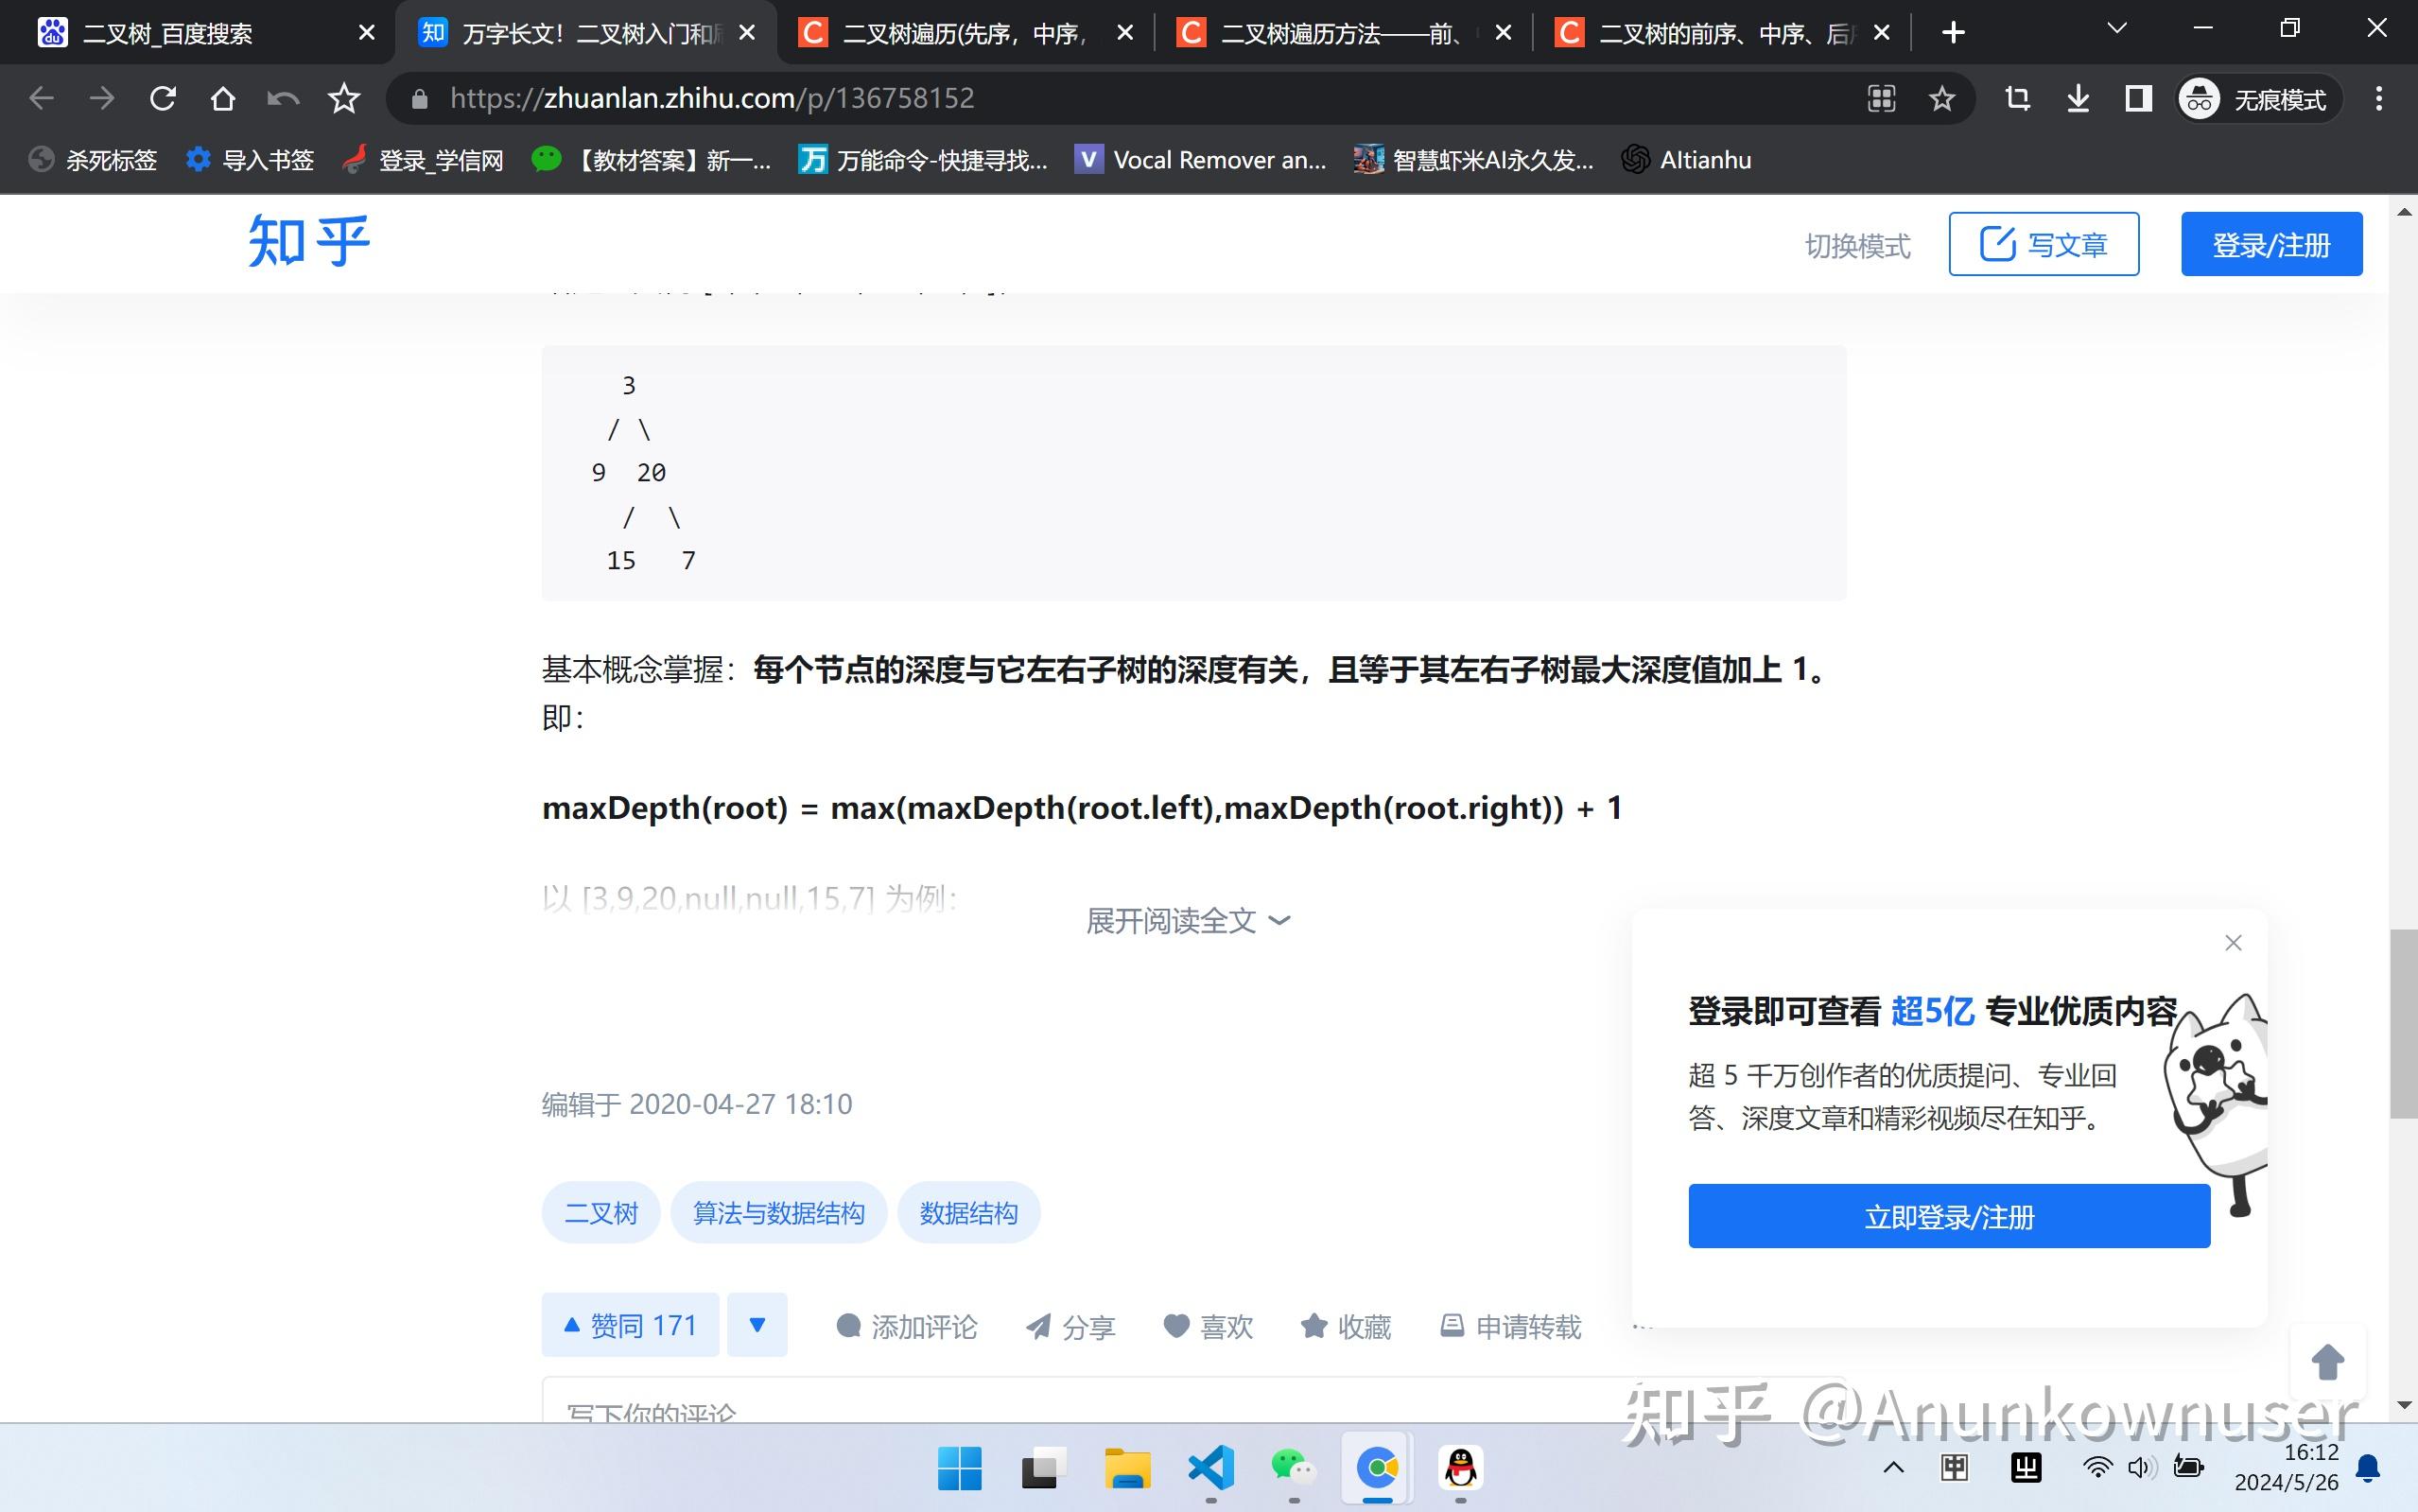Viewport: 2418px width, 1512px height.
Task: Open 导入书签 bookmark
Action: click(x=250, y=160)
